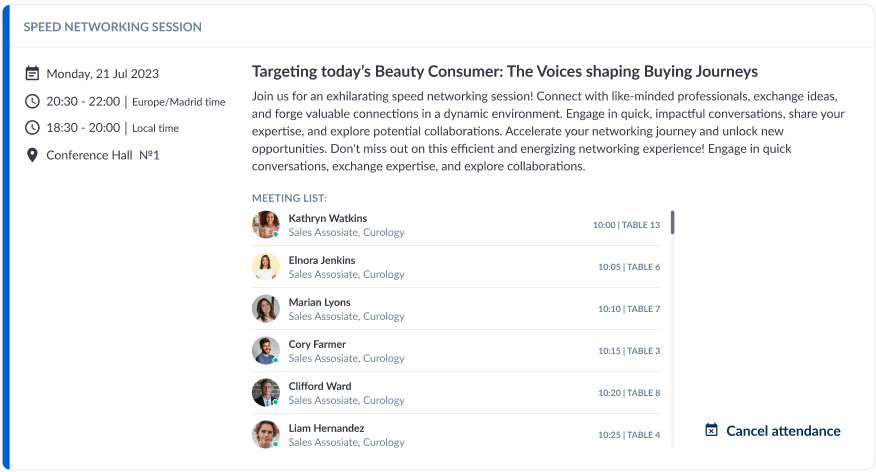
Task: Click the location pin icon for Conference Hall
Action: [x=32, y=155]
